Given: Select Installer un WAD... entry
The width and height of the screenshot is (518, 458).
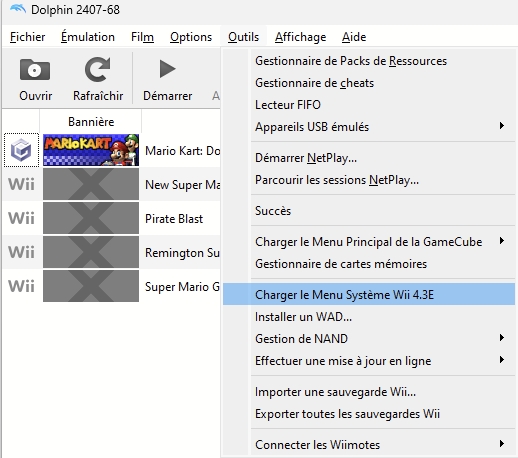Looking at the screenshot, I should point(369,317).
